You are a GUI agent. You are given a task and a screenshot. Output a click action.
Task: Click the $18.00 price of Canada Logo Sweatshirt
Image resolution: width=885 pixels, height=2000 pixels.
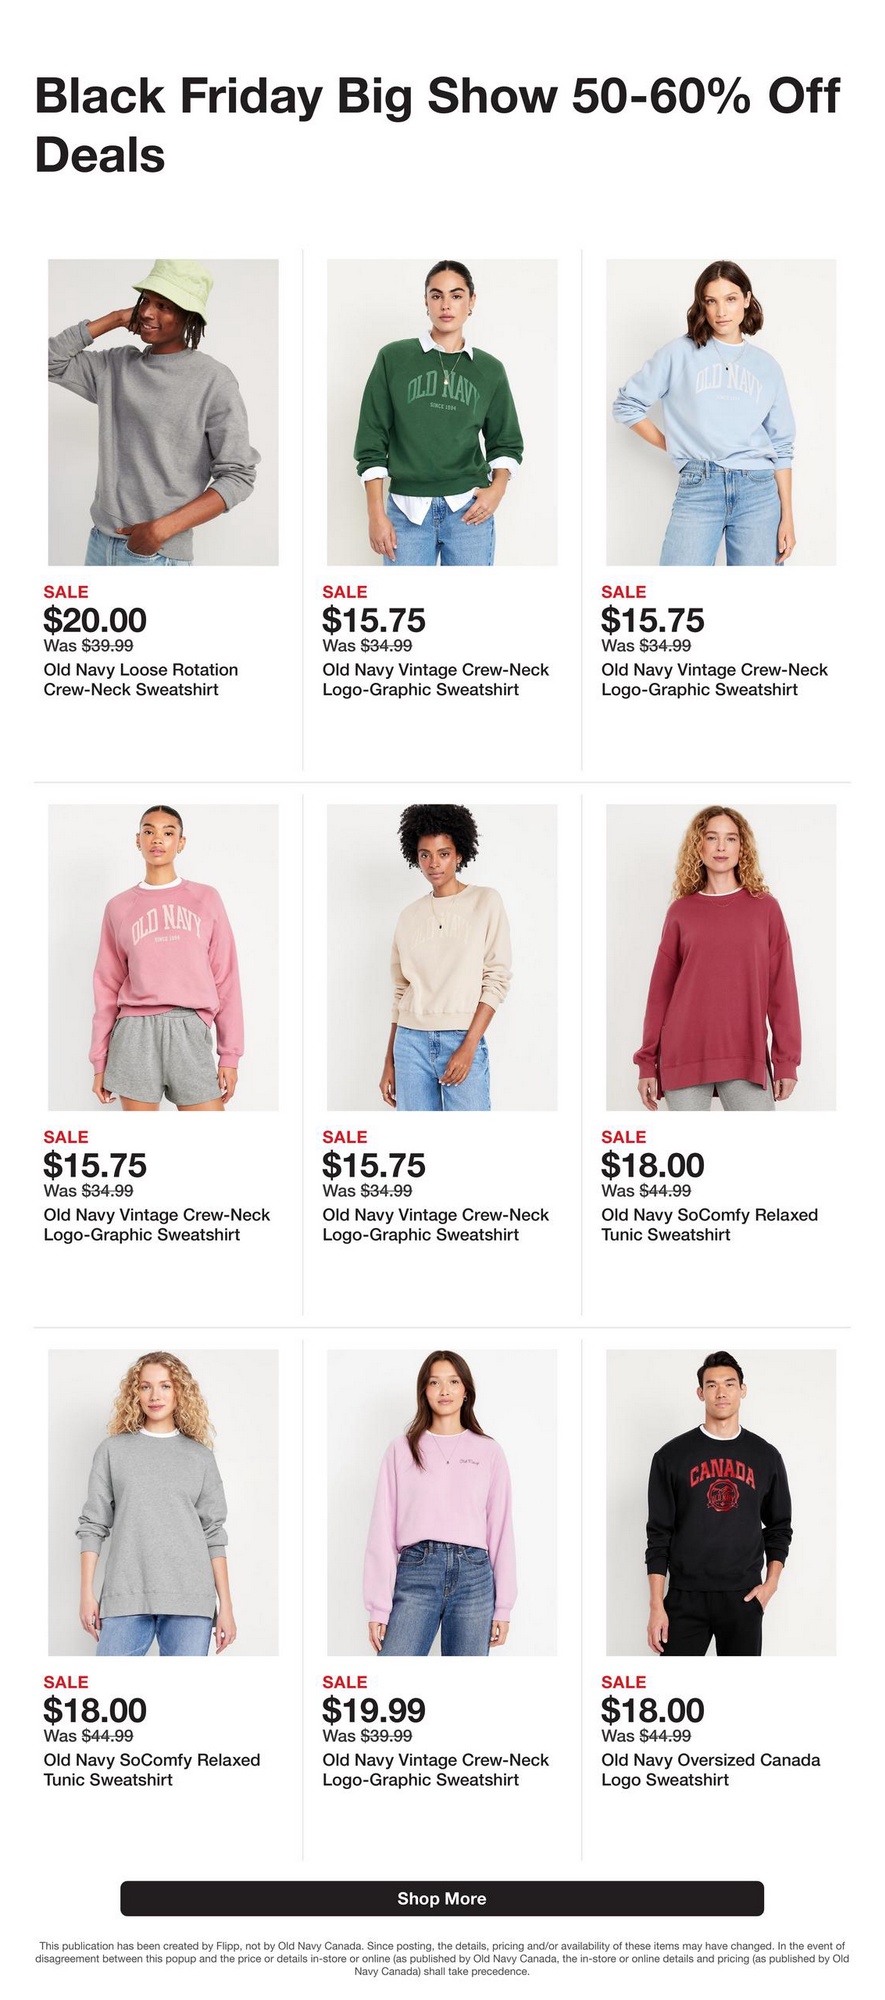pyautogui.click(x=653, y=1710)
